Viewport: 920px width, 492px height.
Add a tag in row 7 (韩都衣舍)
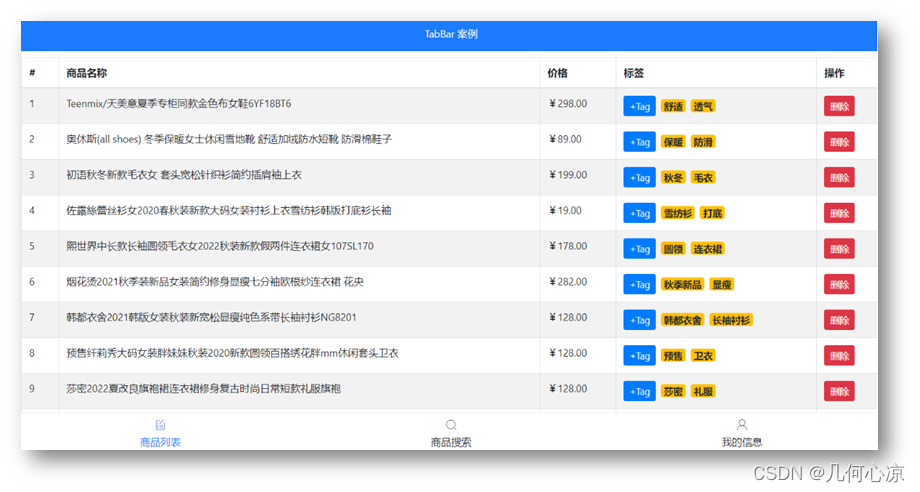640,320
